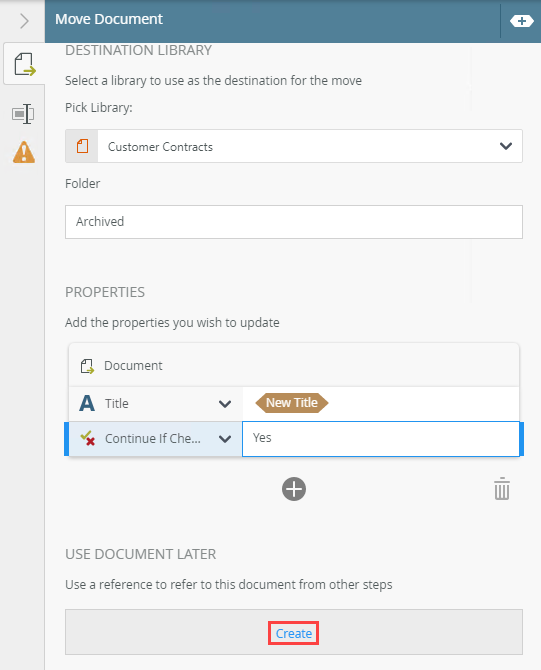The height and width of the screenshot is (670, 541).
Task: Click the Title text-type icon
Action: tap(87, 403)
